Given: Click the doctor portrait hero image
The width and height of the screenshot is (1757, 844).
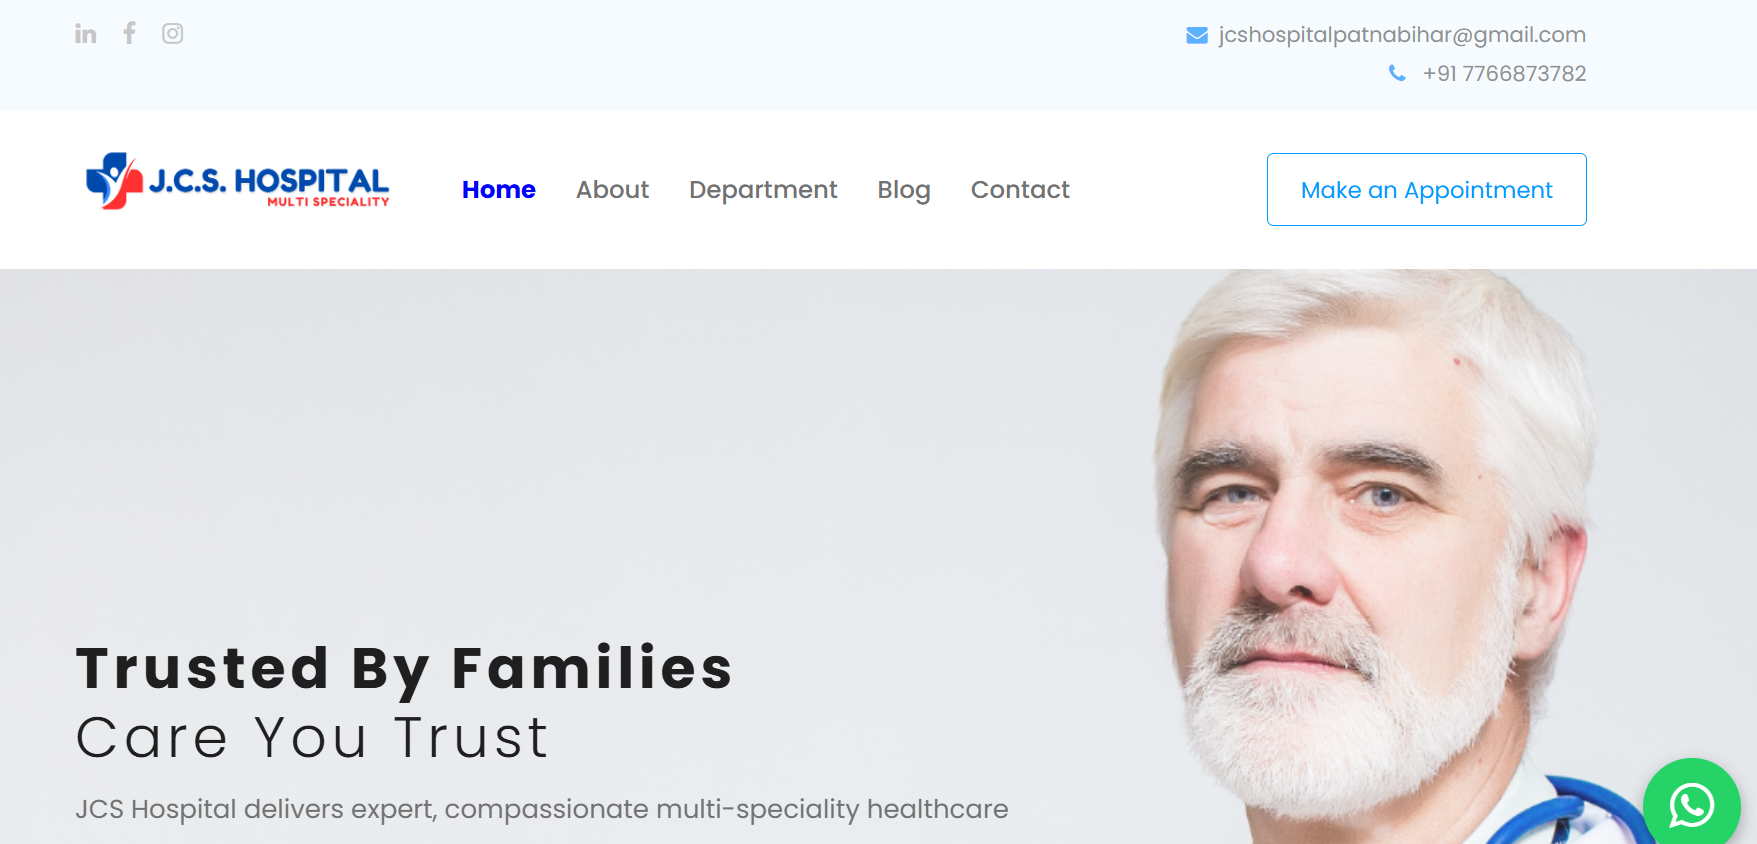Looking at the screenshot, I should click(1380, 556).
